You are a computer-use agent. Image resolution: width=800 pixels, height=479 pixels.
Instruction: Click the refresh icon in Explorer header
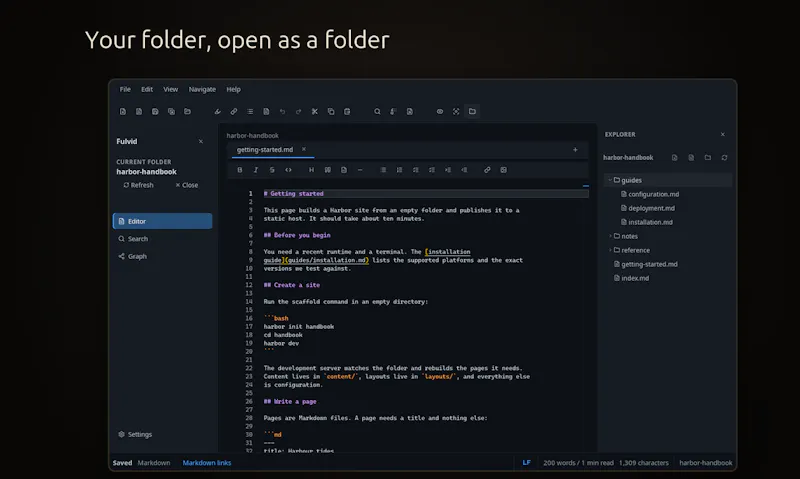point(724,158)
